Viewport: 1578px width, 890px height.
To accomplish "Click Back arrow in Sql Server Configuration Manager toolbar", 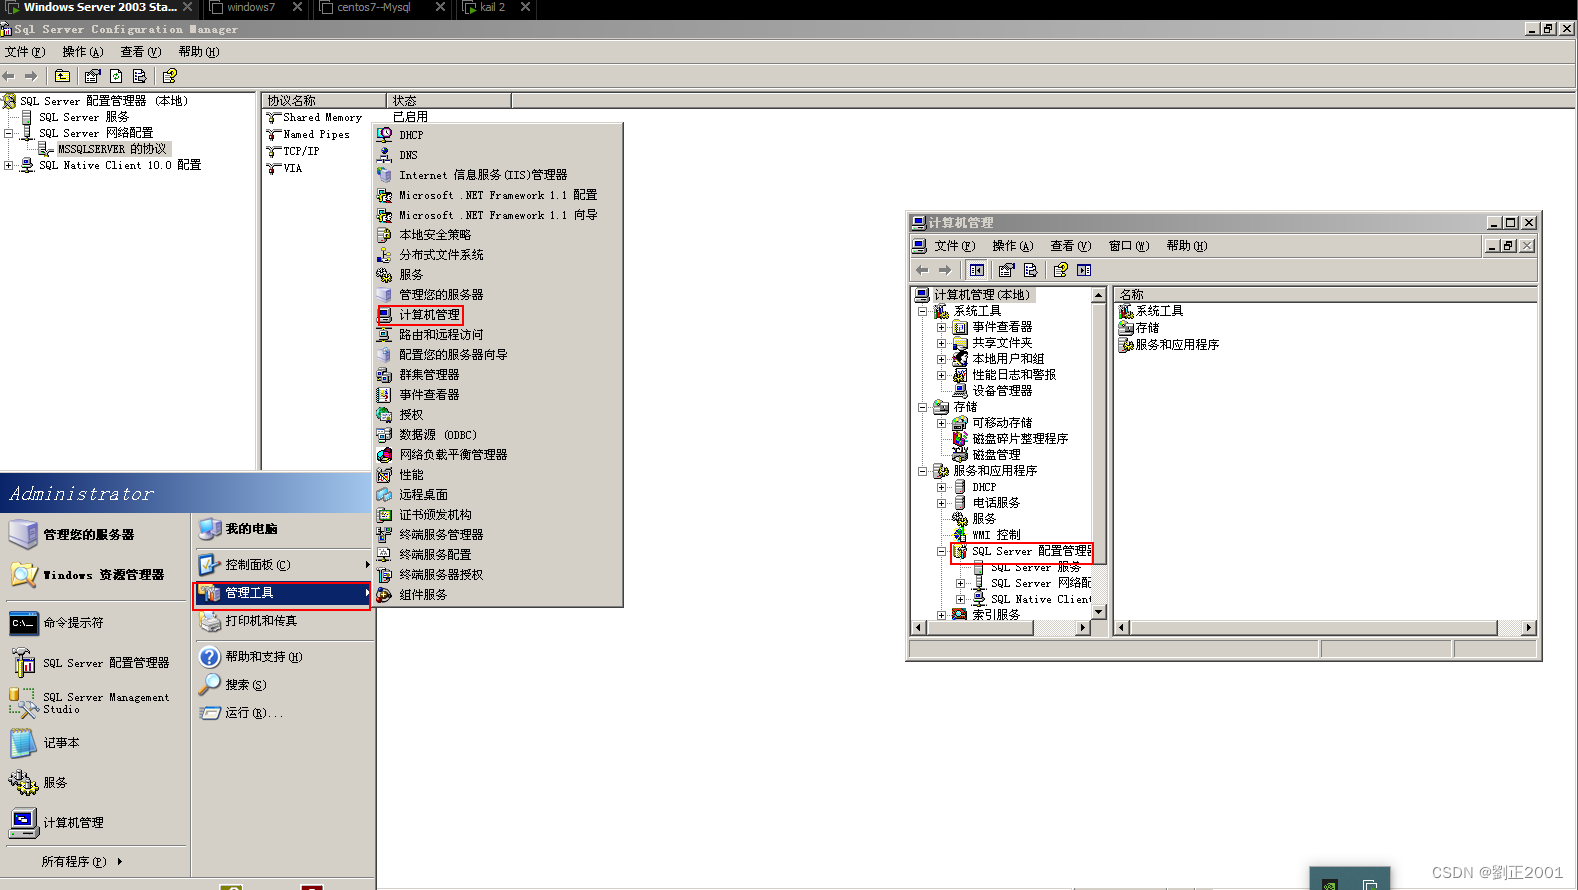I will pyautogui.click(x=9, y=76).
